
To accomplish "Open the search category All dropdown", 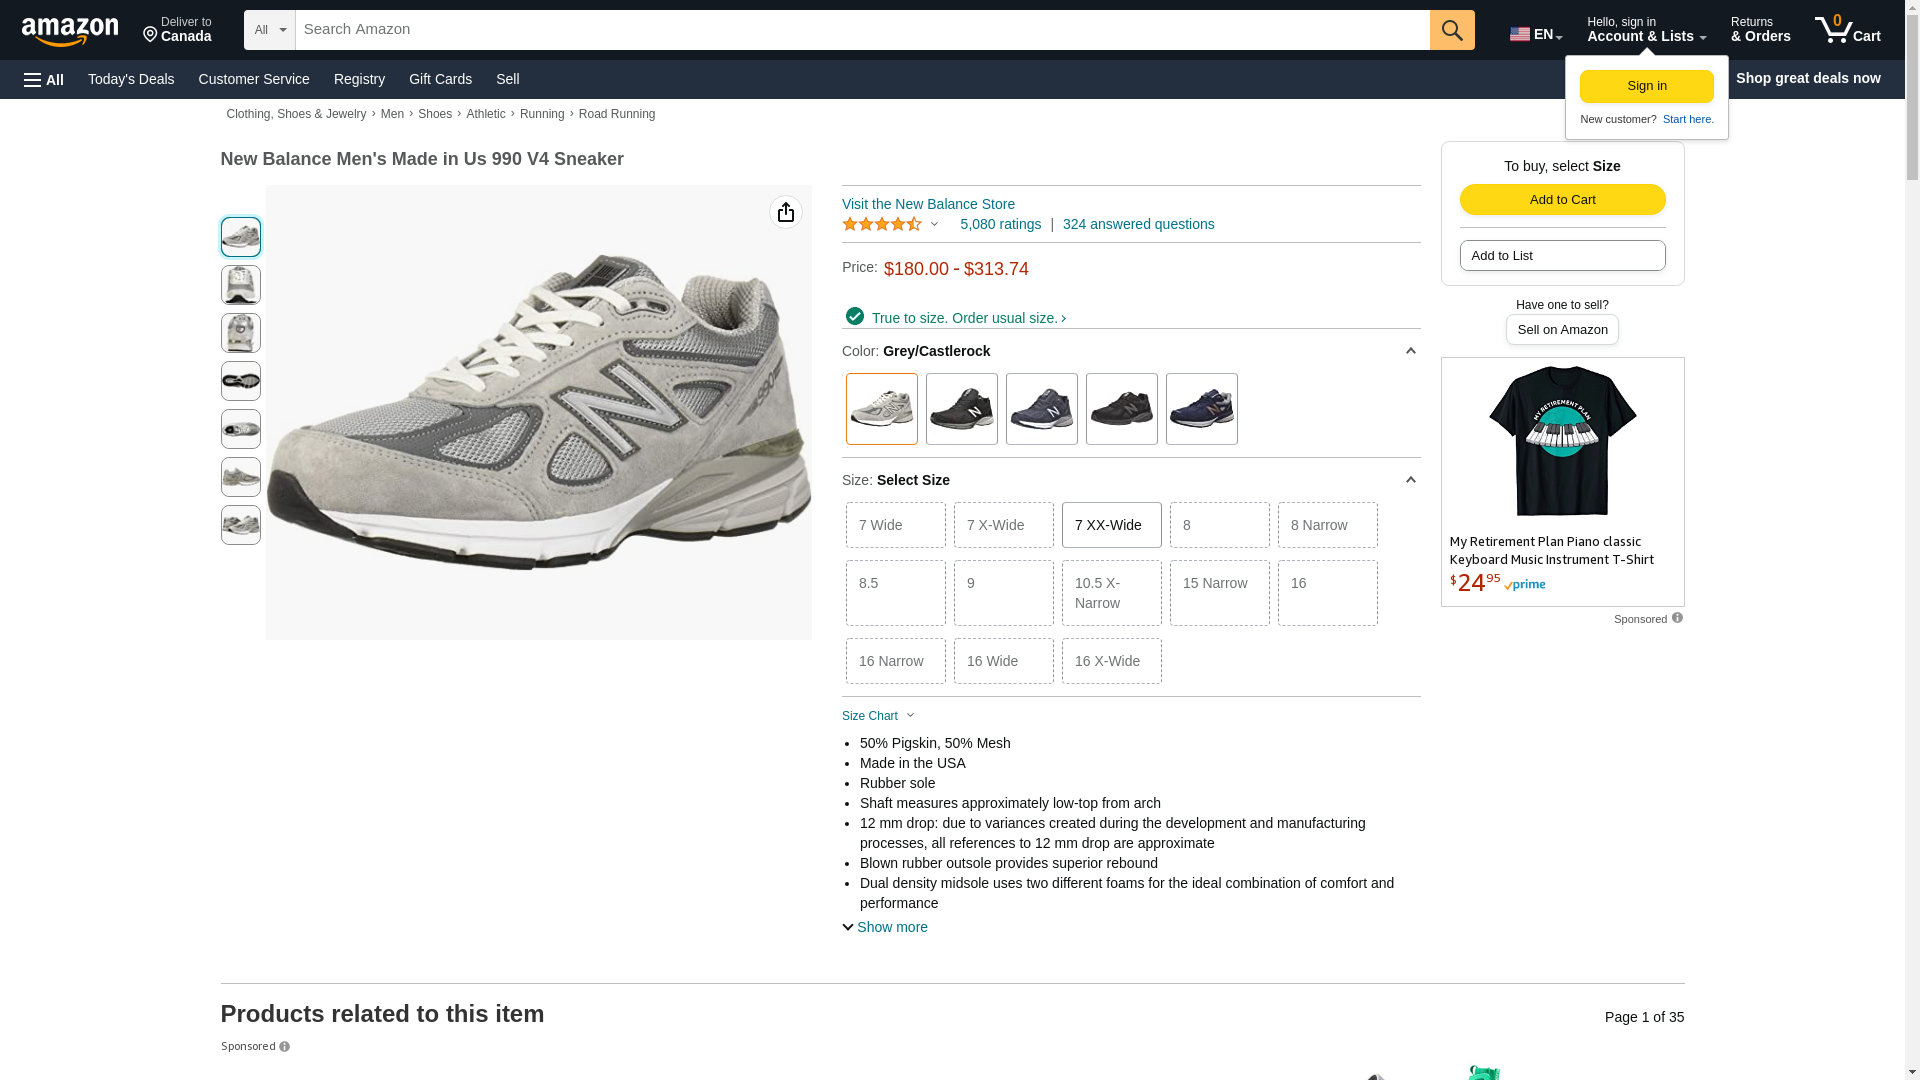I will (x=269, y=30).
